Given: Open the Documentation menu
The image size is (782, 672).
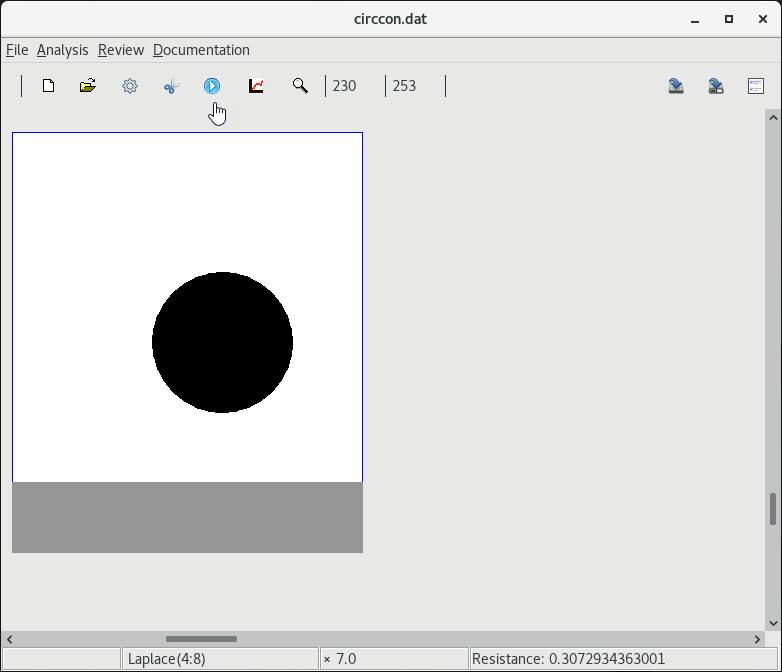Looking at the screenshot, I should point(201,50).
